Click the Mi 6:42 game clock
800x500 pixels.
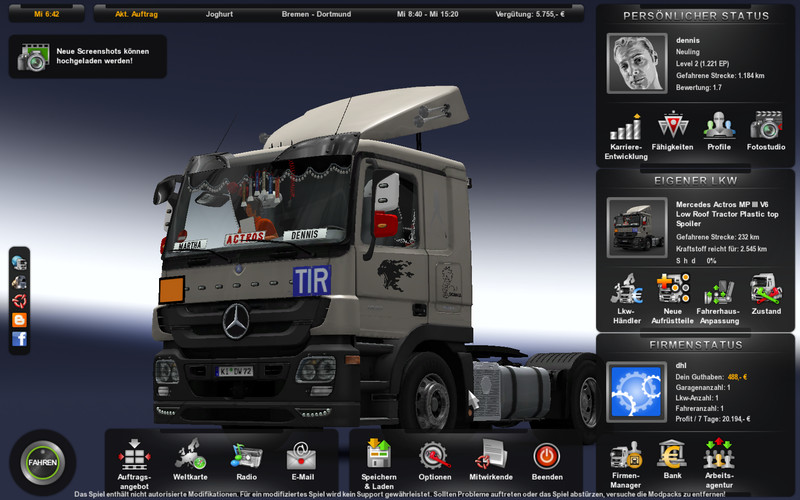click(x=46, y=14)
